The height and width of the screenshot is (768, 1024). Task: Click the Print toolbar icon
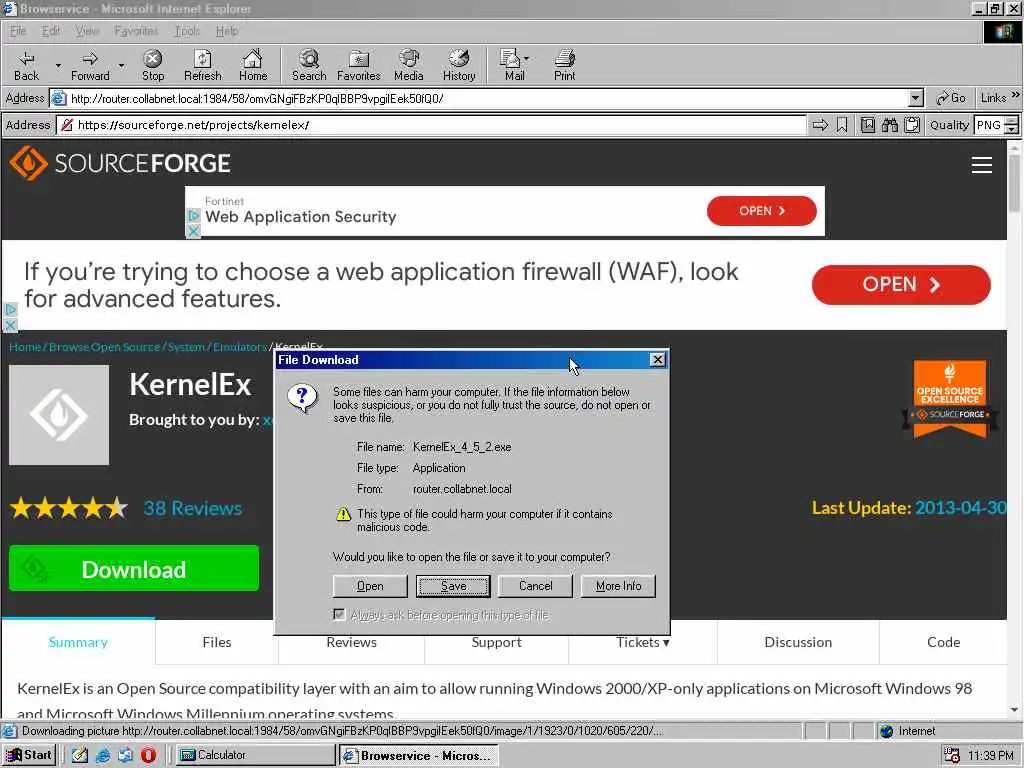pos(564,65)
